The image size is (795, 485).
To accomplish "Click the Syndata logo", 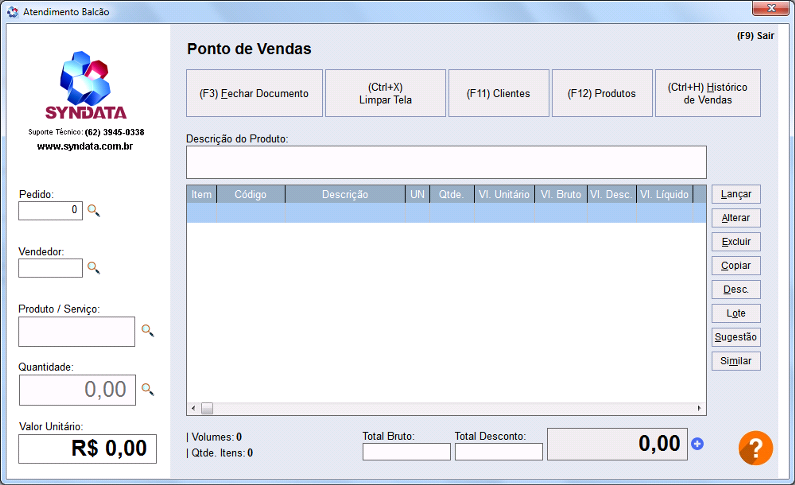I will [x=85, y=85].
